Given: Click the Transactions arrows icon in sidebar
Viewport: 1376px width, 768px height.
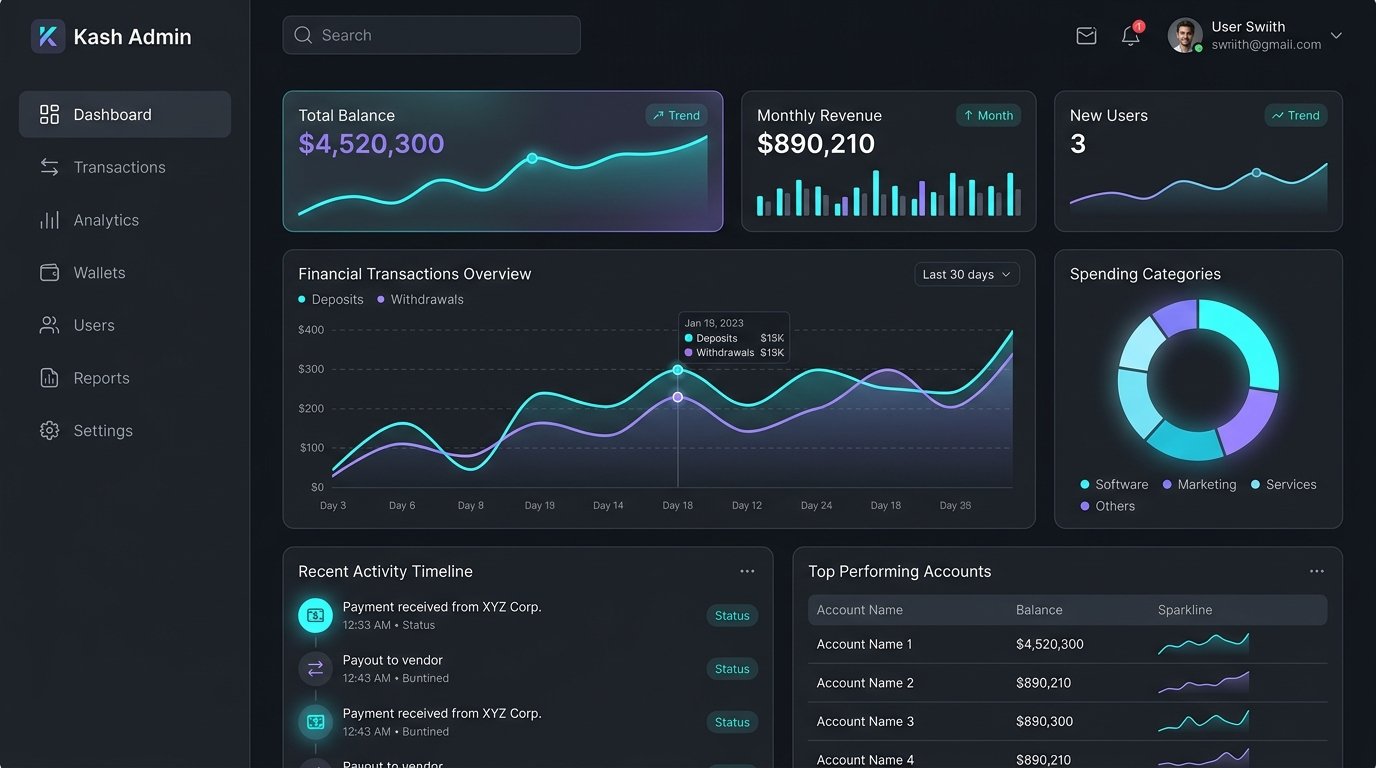Looking at the screenshot, I should [49, 167].
